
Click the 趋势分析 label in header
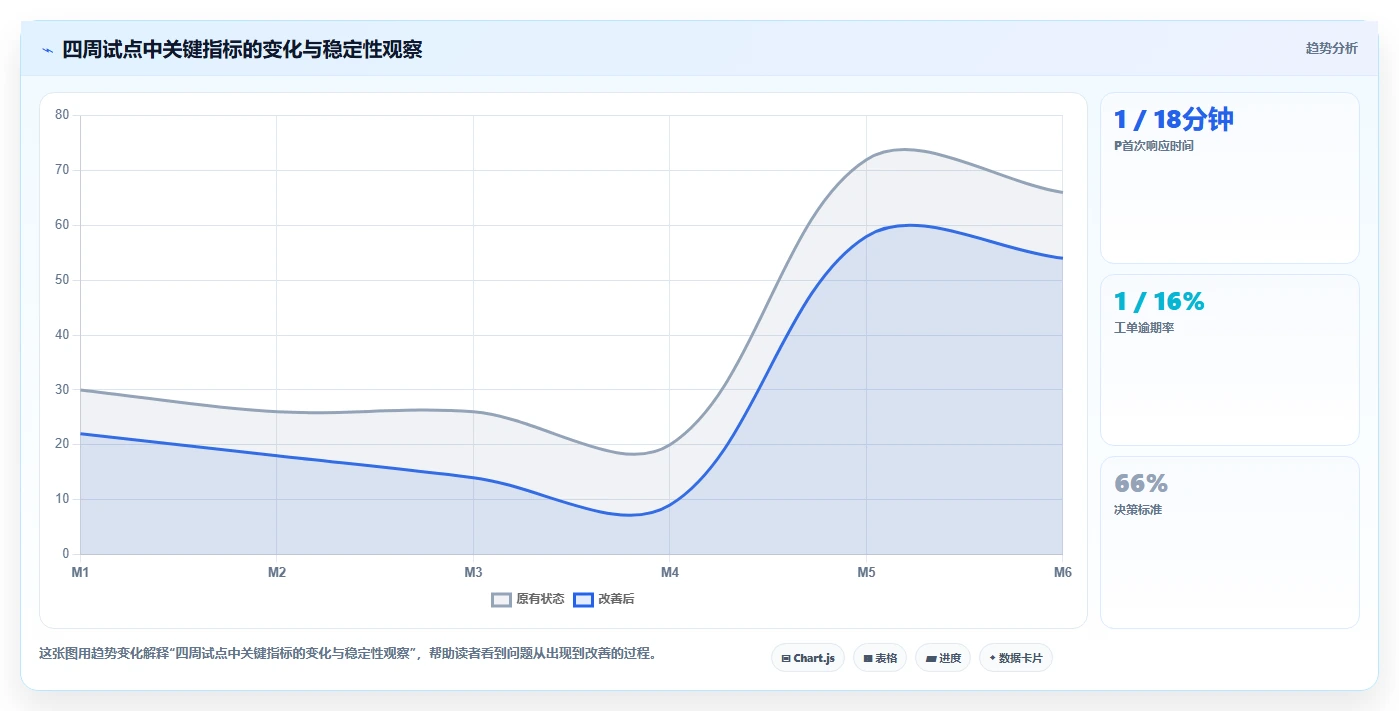point(1332,48)
